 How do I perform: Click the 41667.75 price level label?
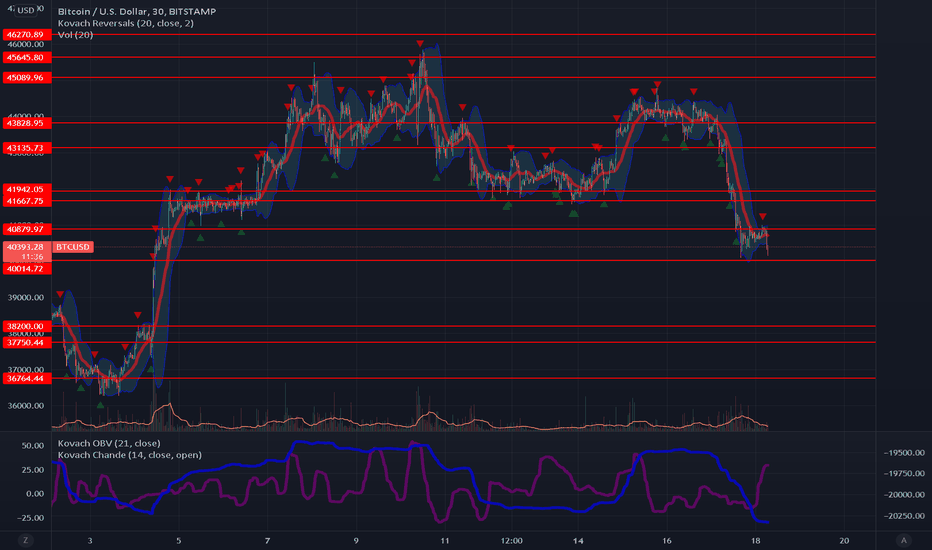[27, 201]
